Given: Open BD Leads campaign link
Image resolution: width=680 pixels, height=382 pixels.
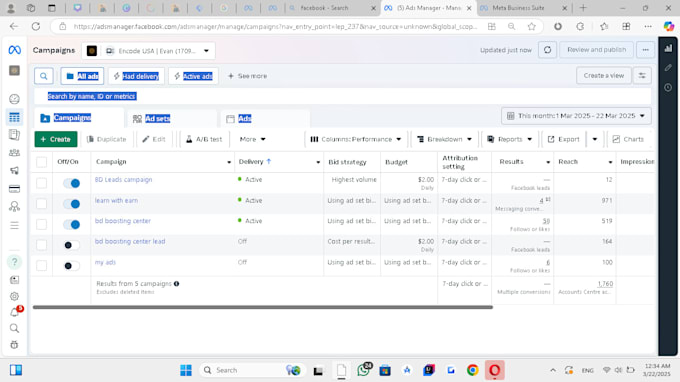Looking at the screenshot, I should click(x=123, y=180).
